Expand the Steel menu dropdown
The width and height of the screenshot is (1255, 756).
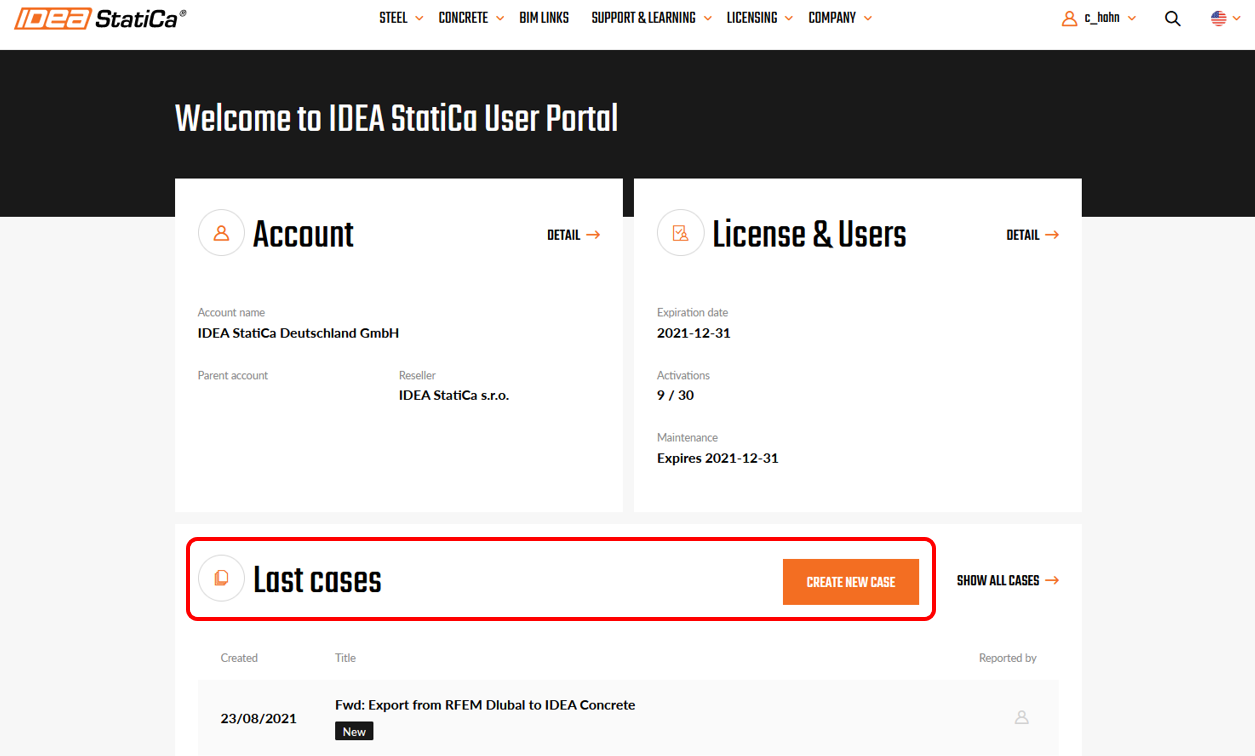point(401,18)
